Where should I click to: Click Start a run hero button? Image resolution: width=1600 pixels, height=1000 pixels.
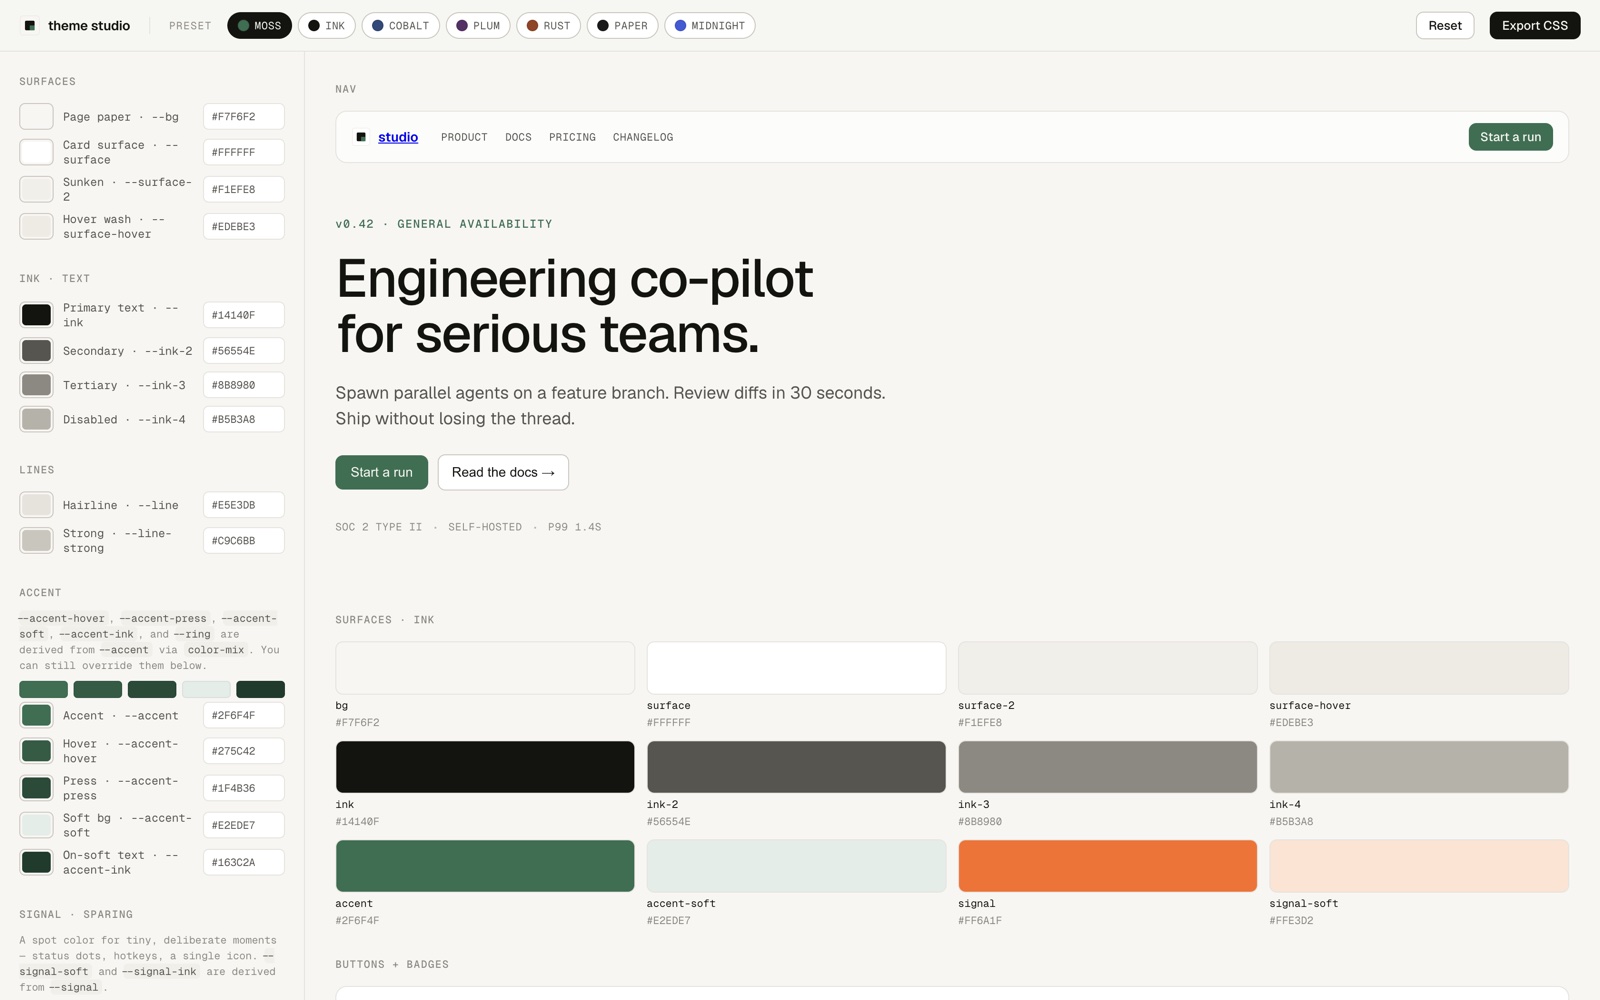(381, 472)
